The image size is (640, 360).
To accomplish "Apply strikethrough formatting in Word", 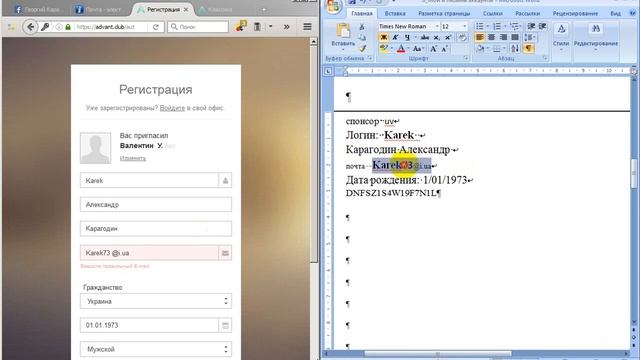I will (x=424, y=38).
